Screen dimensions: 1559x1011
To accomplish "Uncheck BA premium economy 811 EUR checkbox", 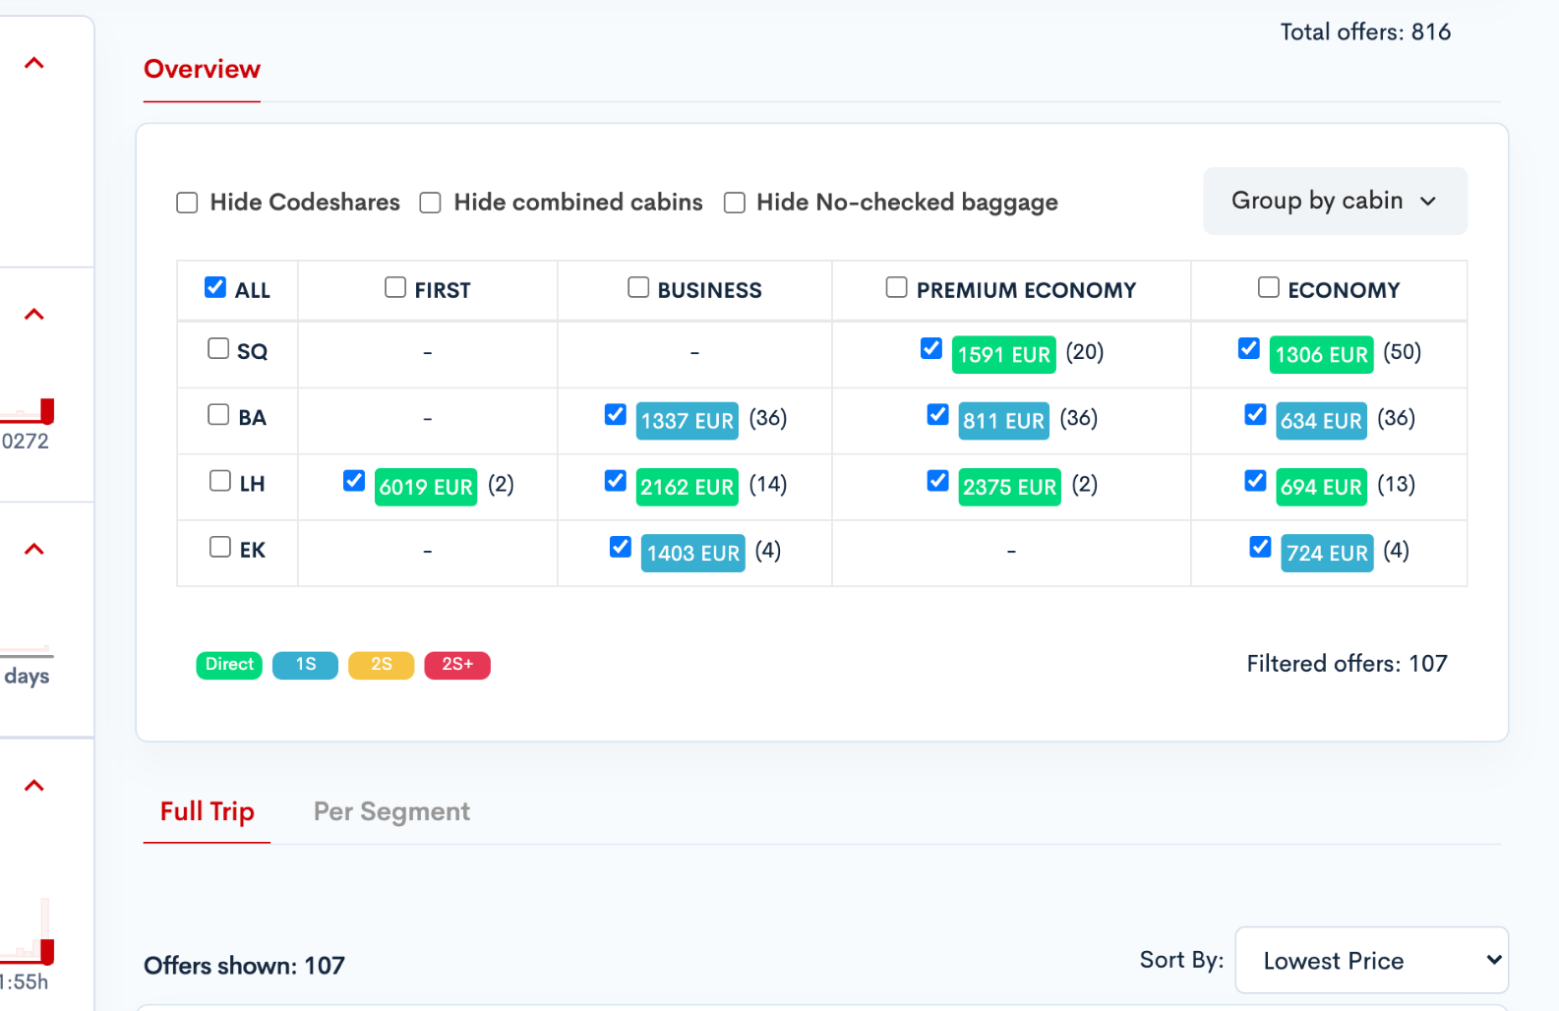I will (937, 414).
